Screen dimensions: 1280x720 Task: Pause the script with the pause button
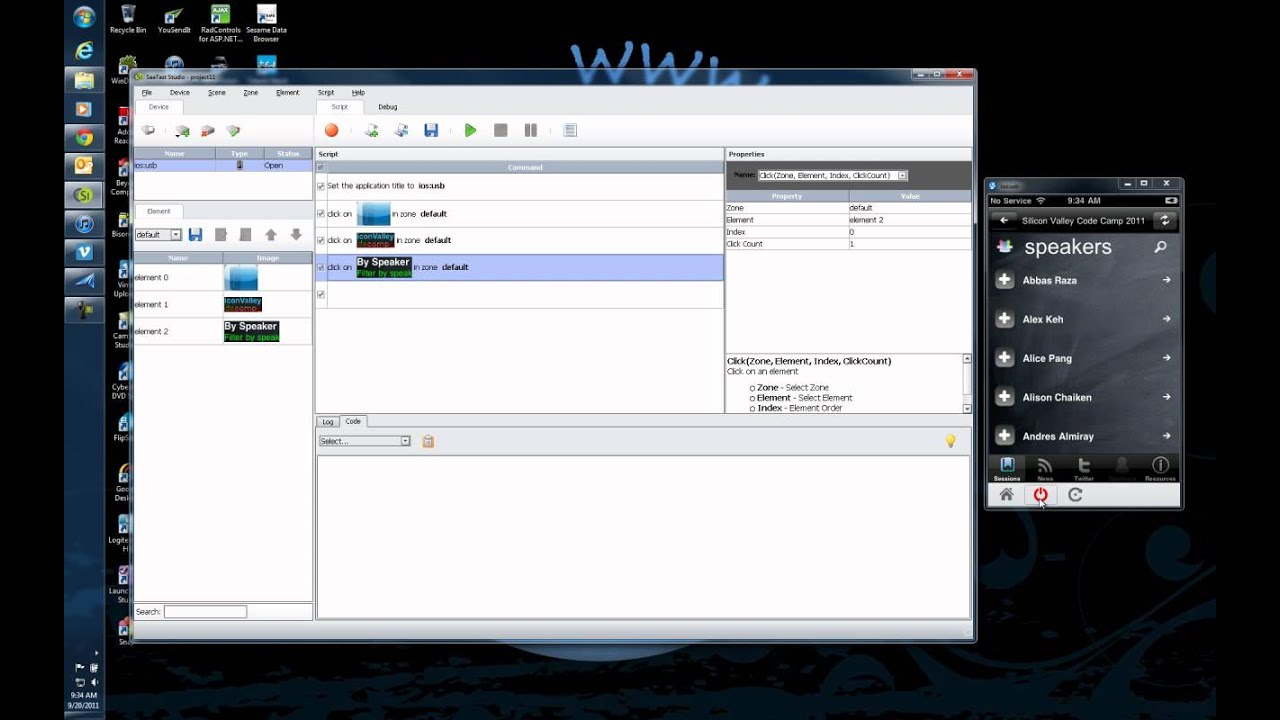[531, 130]
